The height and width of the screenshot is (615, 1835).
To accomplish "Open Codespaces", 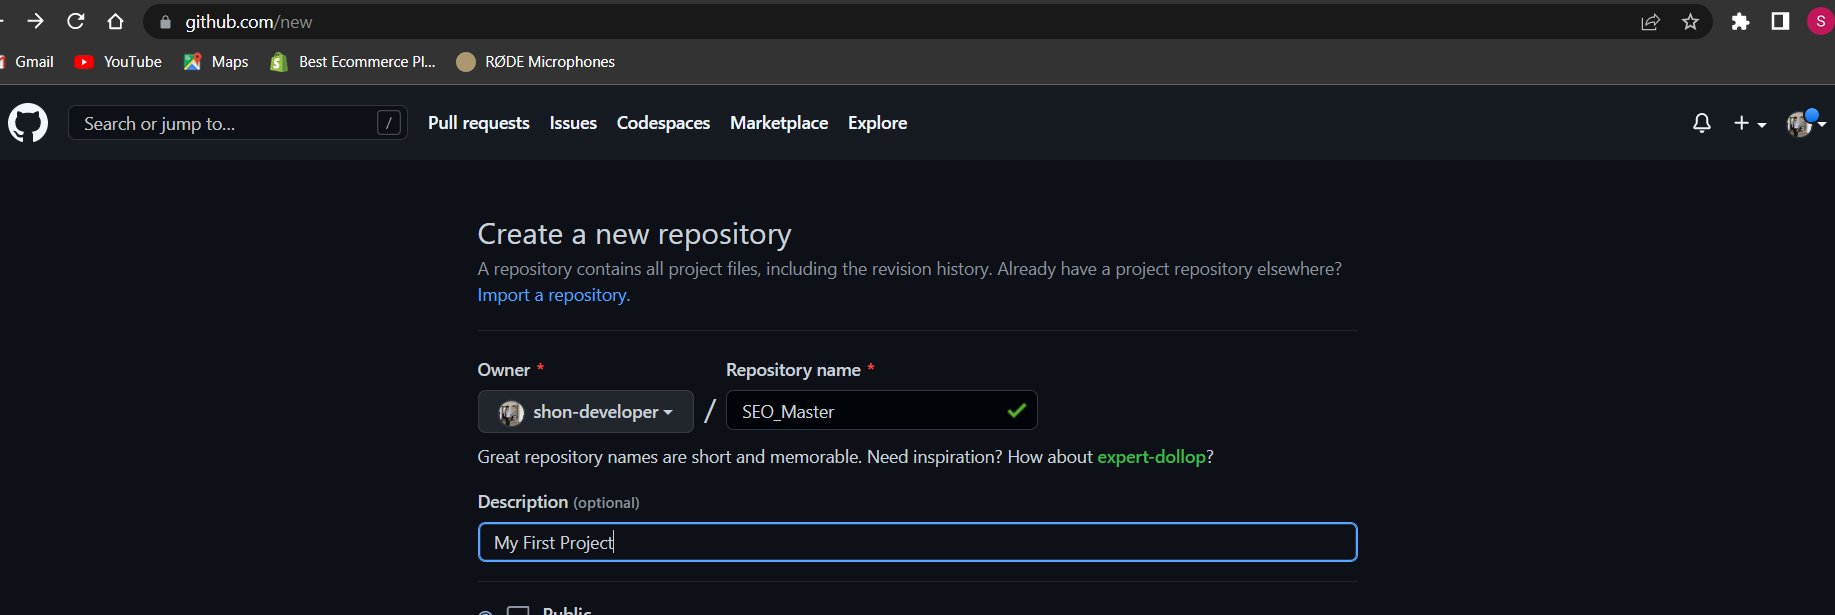I will [663, 123].
